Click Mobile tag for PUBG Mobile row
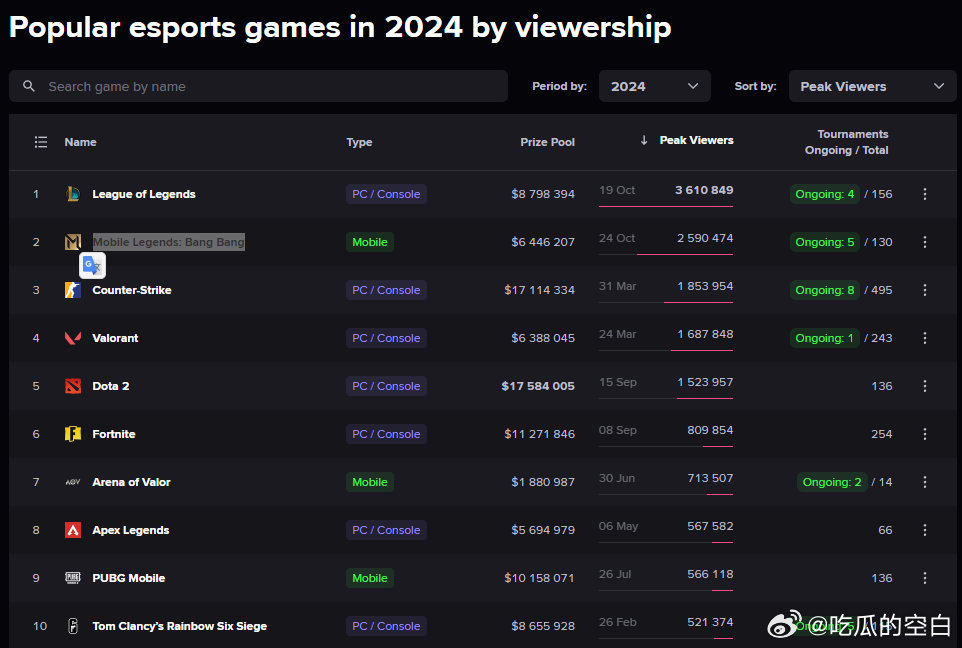Image resolution: width=962 pixels, height=648 pixels. (369, 577)
